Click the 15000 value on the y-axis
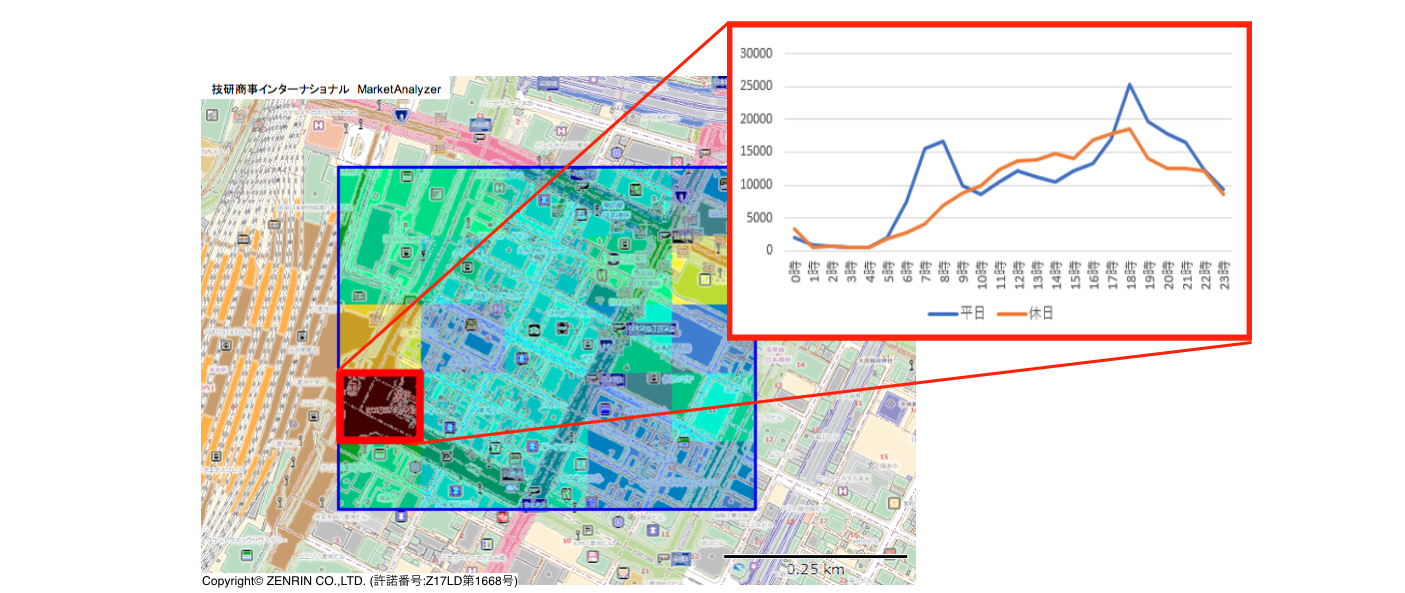The width and height of the screenshot is (1405, 593). point(755,152)
